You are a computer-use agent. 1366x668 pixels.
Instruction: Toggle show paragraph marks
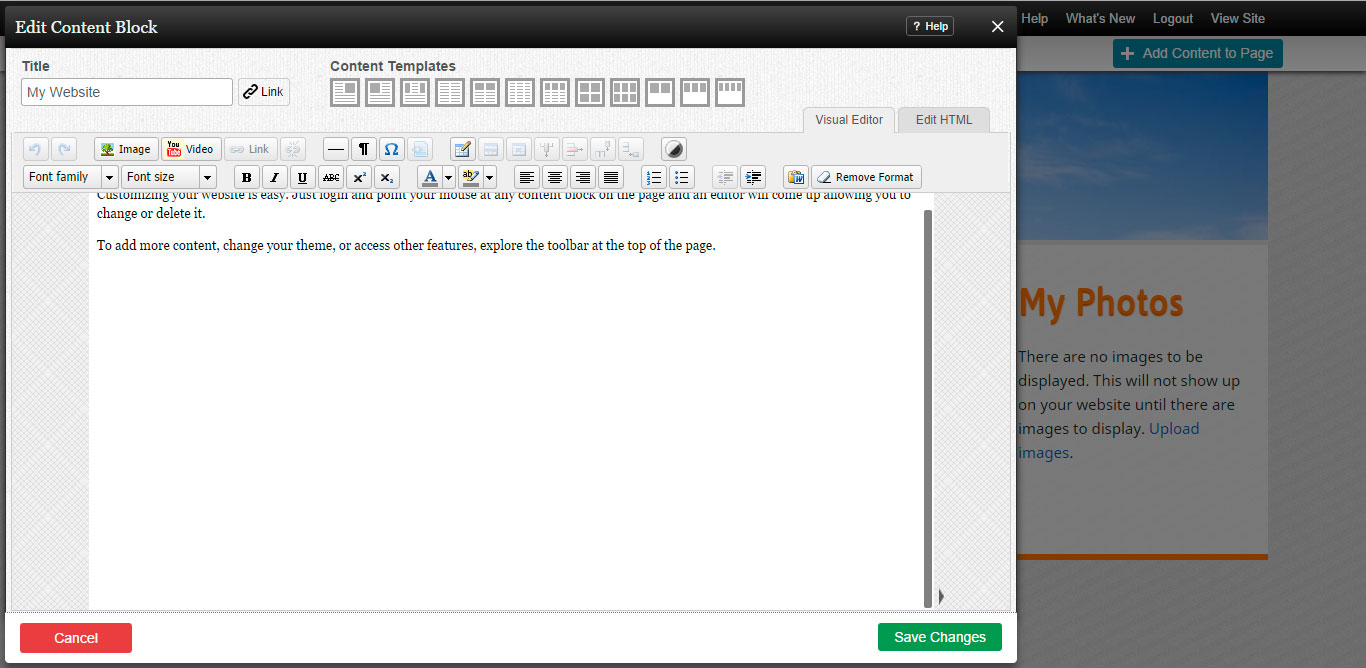click(x=364, y=149)
